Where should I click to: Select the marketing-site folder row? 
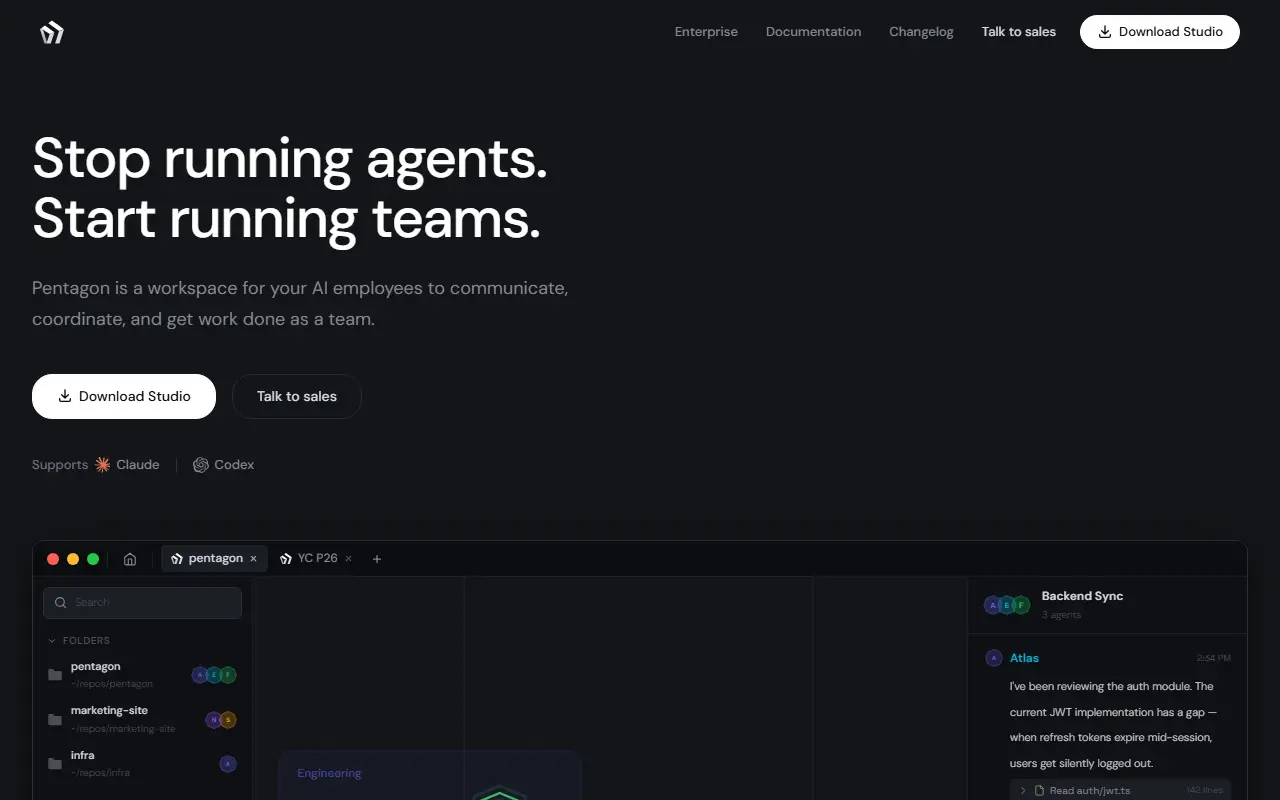click(x=142, y=719)
